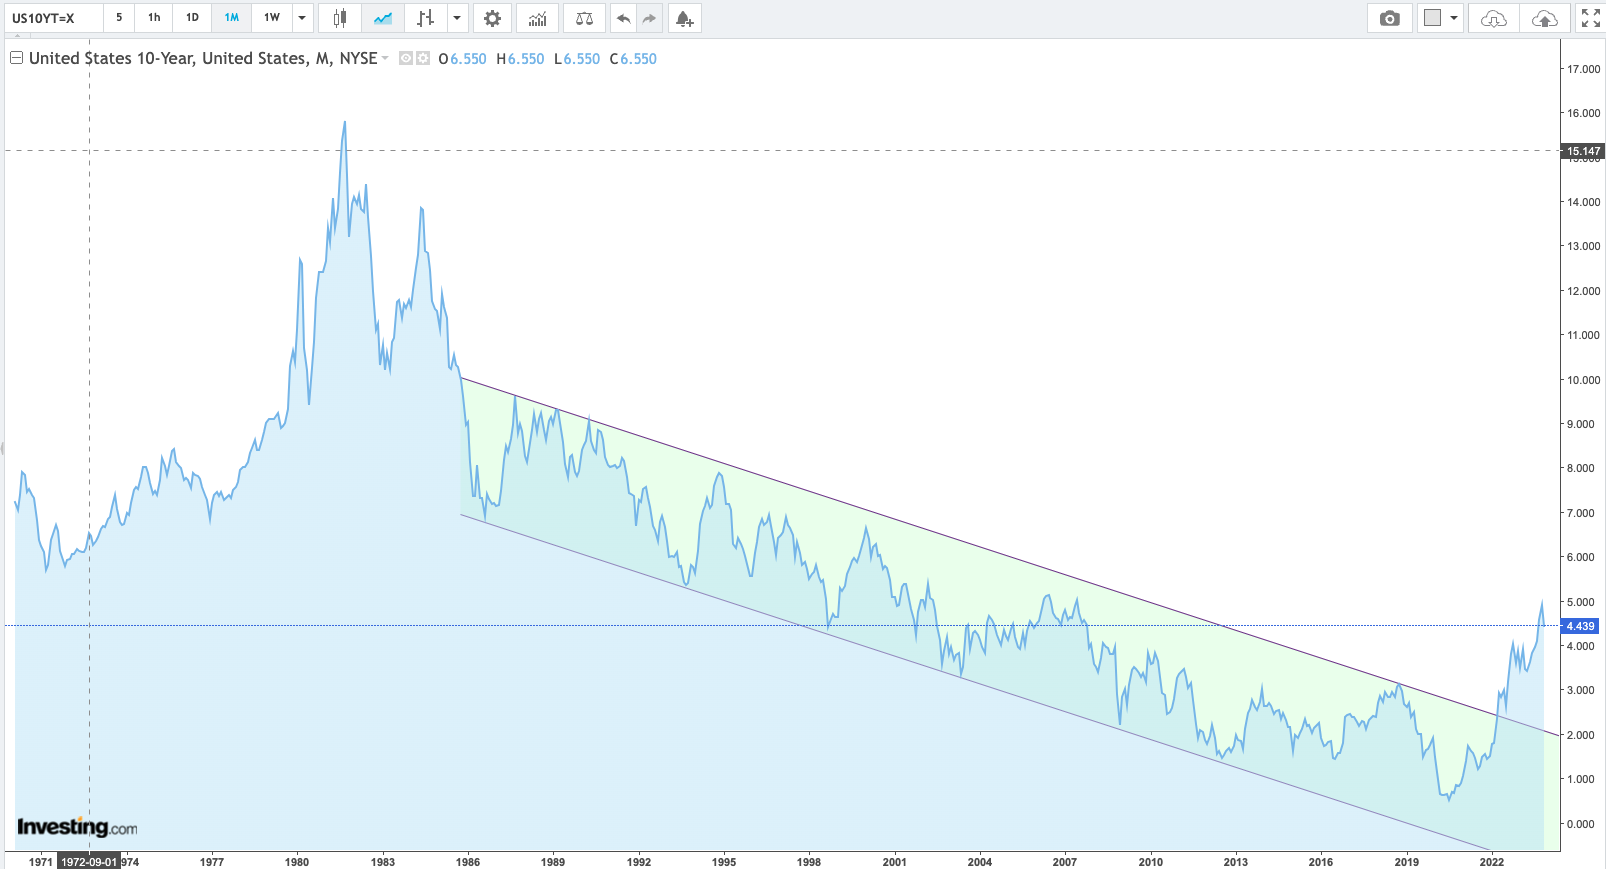Collapse the series legend minus box

16,58
